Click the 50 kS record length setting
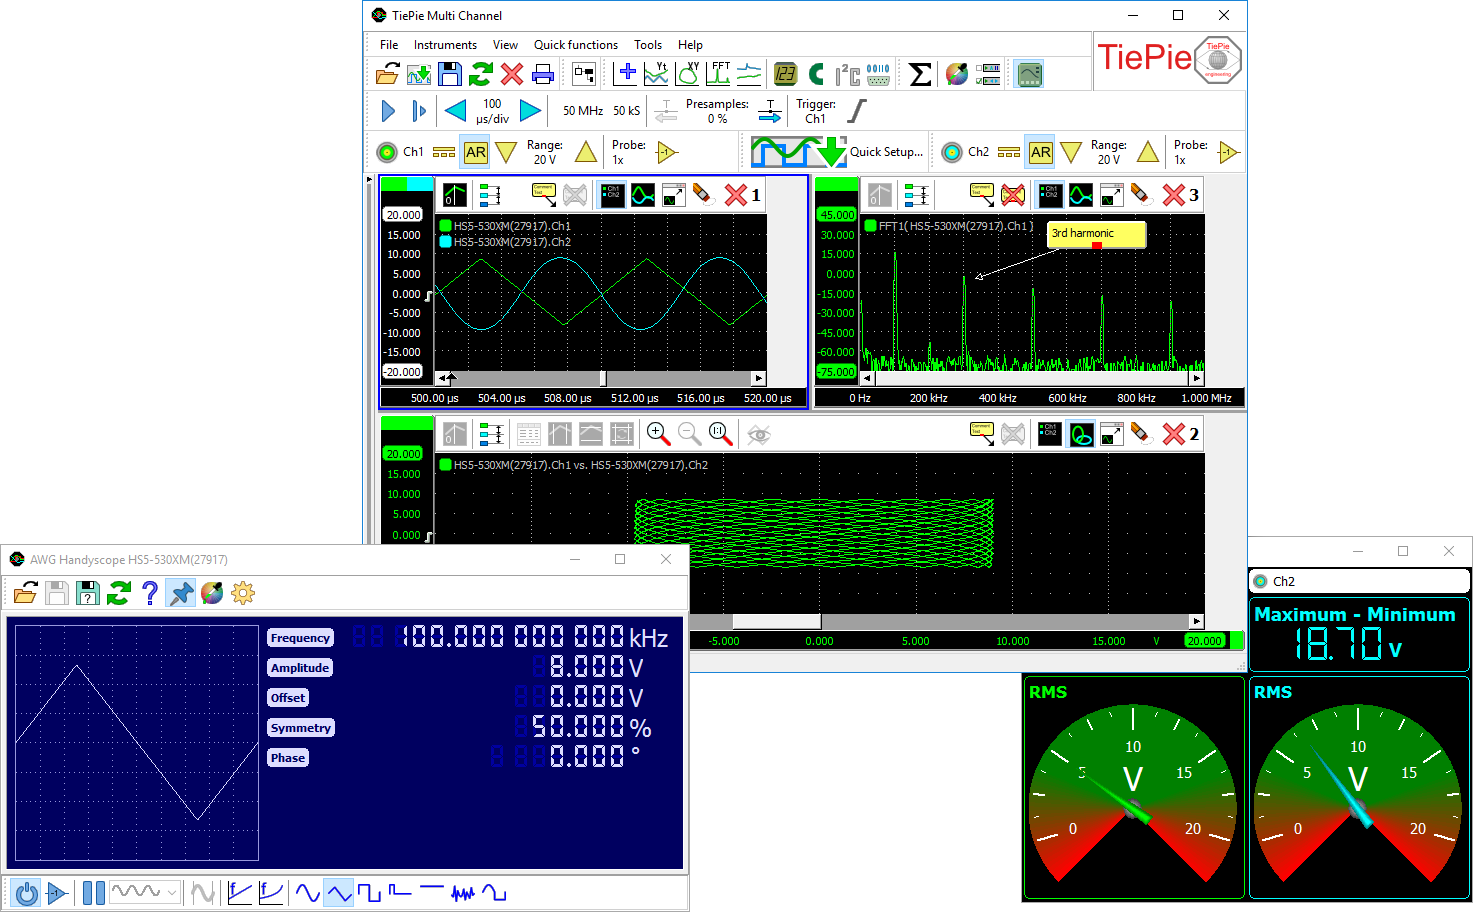Screen dimensions: 1473x912 (627, 111)
